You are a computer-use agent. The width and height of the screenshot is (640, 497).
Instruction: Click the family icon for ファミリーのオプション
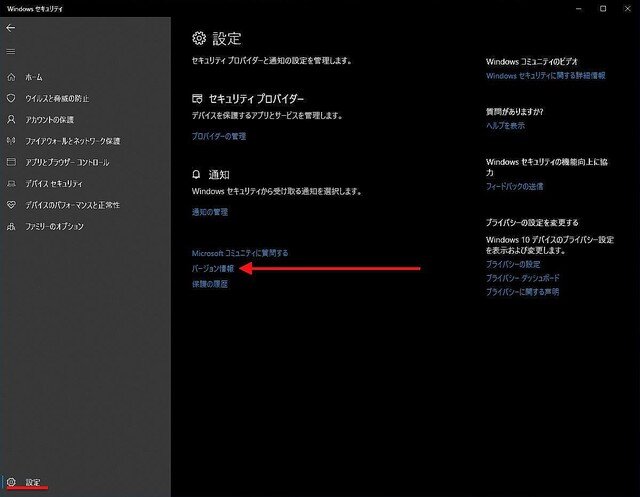pos(11,226)
